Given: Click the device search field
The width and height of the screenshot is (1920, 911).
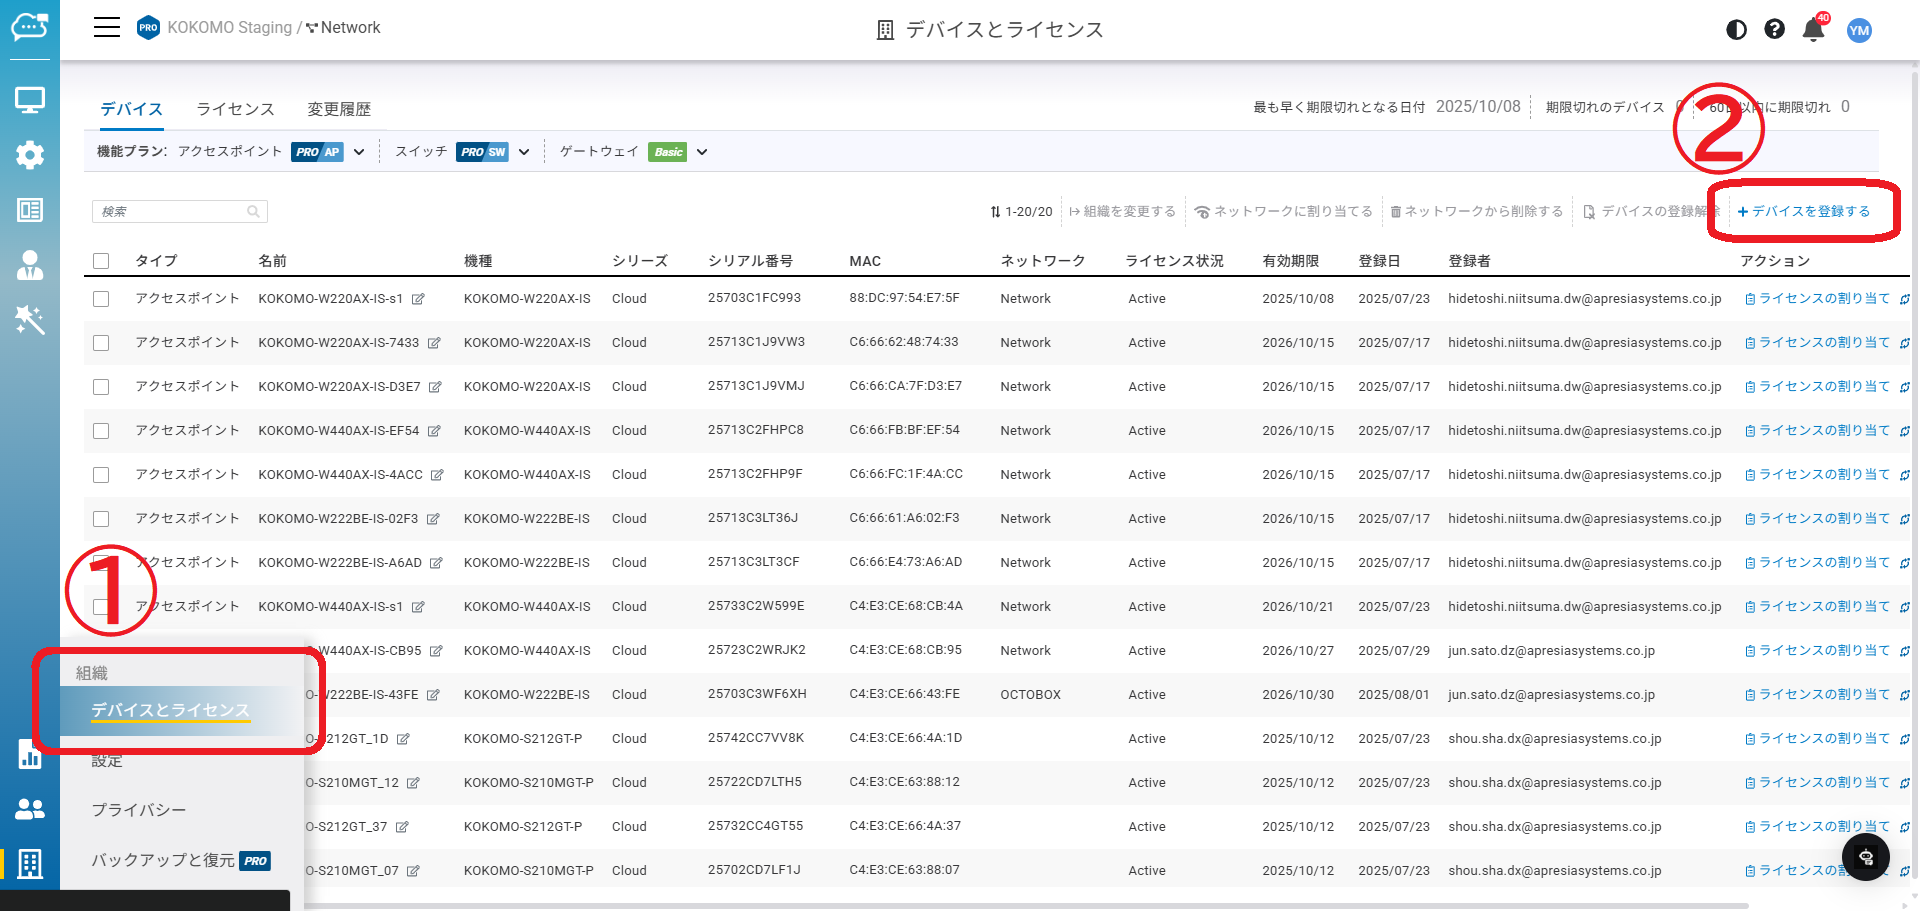Looking at the screenshot, I should pyautogui.click(x=180, y=211).
